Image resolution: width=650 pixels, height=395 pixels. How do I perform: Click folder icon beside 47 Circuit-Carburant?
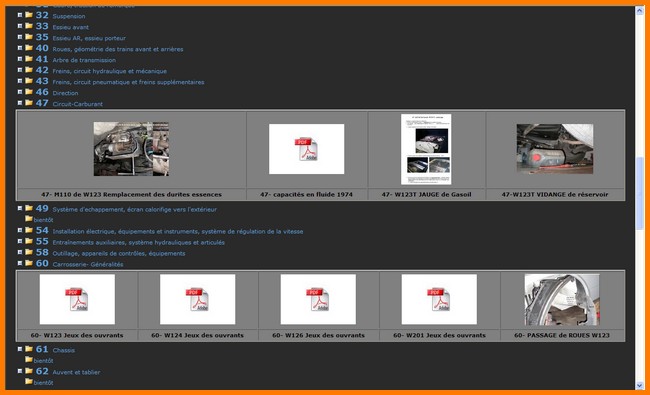click(29, 103)
